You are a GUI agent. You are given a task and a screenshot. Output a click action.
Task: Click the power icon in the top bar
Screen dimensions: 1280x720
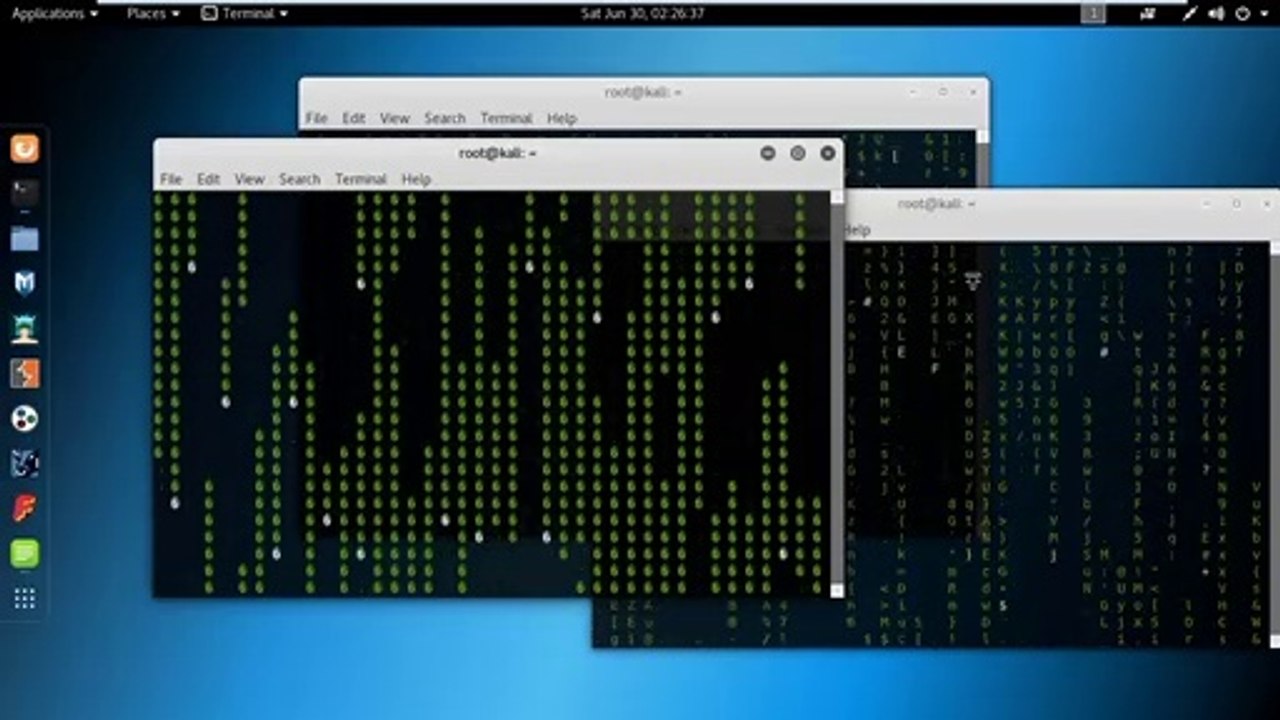(x=1243, y=14)
